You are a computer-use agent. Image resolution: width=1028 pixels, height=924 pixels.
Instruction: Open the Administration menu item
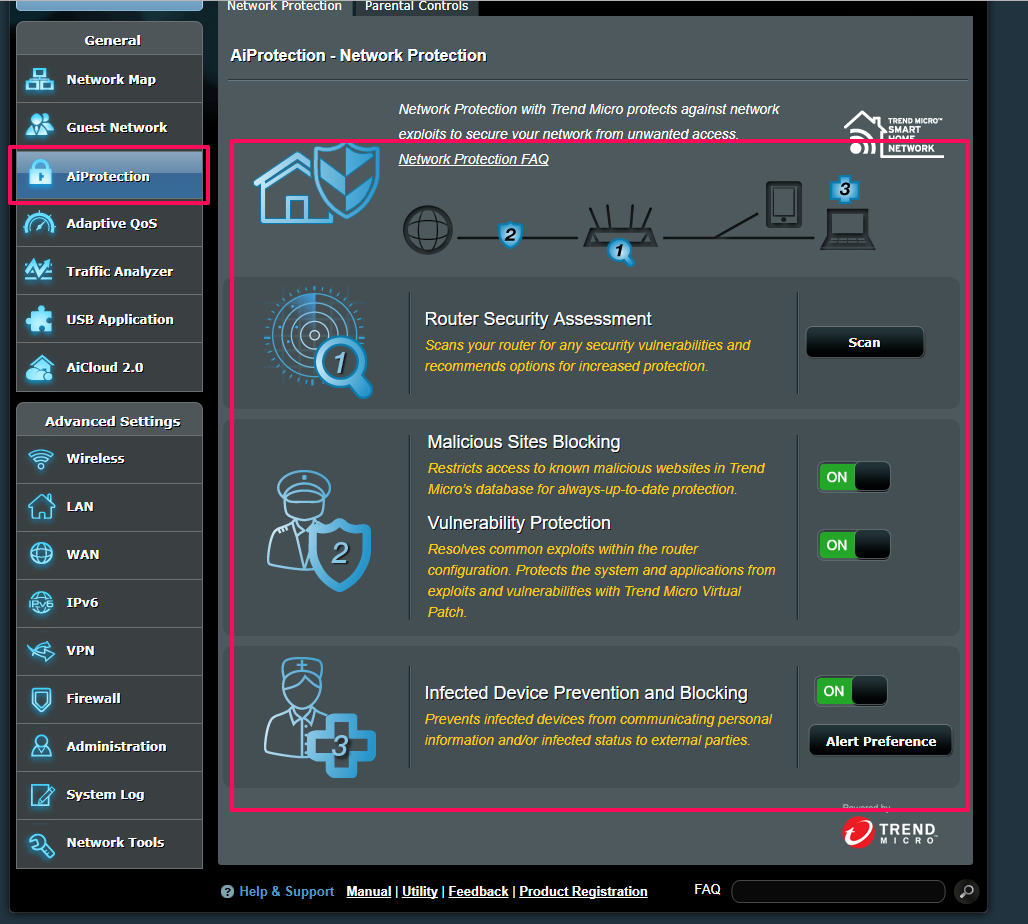click(109, 746)
